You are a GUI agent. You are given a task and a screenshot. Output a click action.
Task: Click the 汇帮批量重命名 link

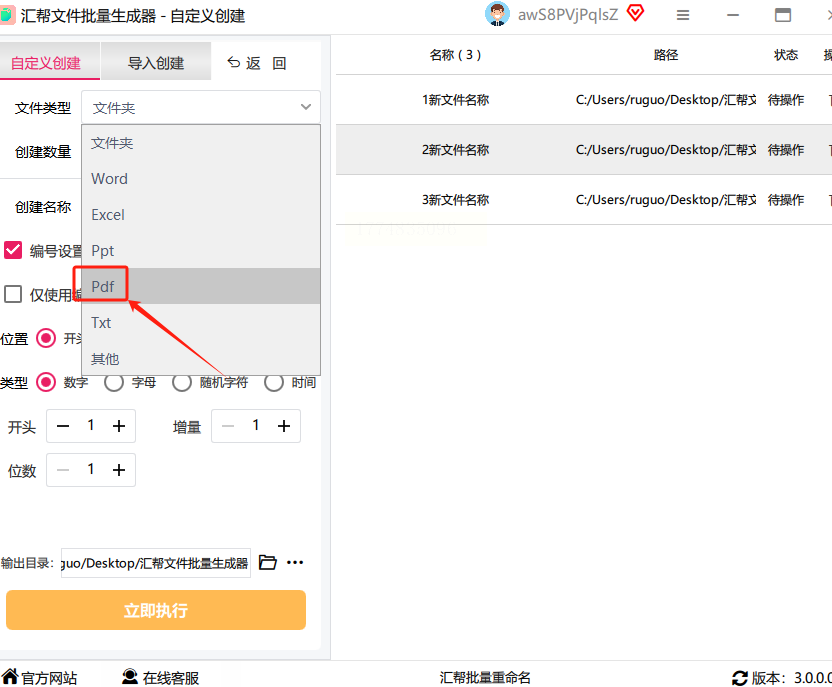tap(485, 677)
